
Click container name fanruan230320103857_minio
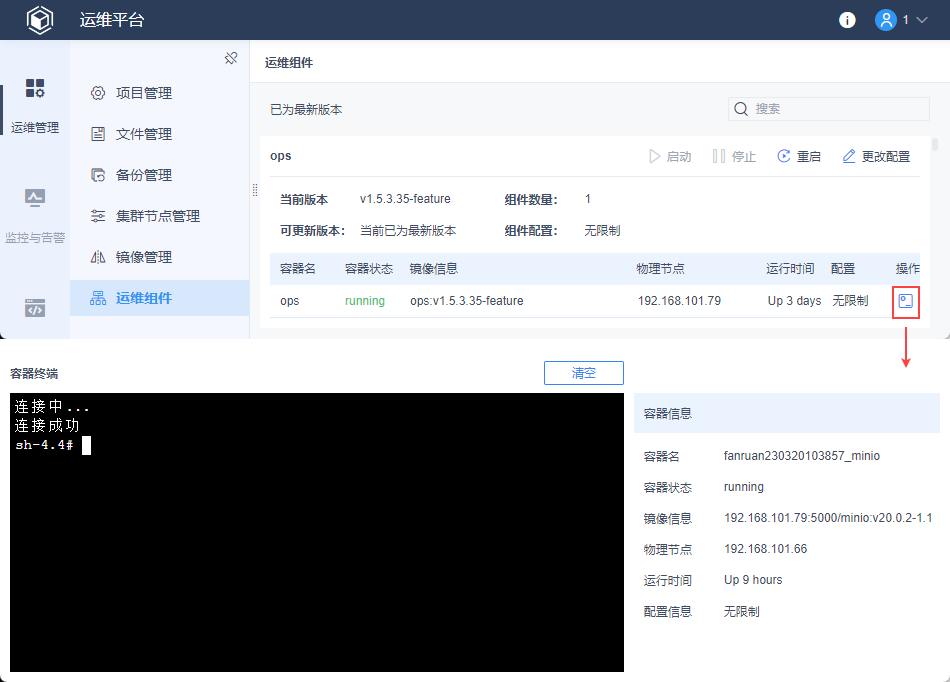(x=802, y=456)
